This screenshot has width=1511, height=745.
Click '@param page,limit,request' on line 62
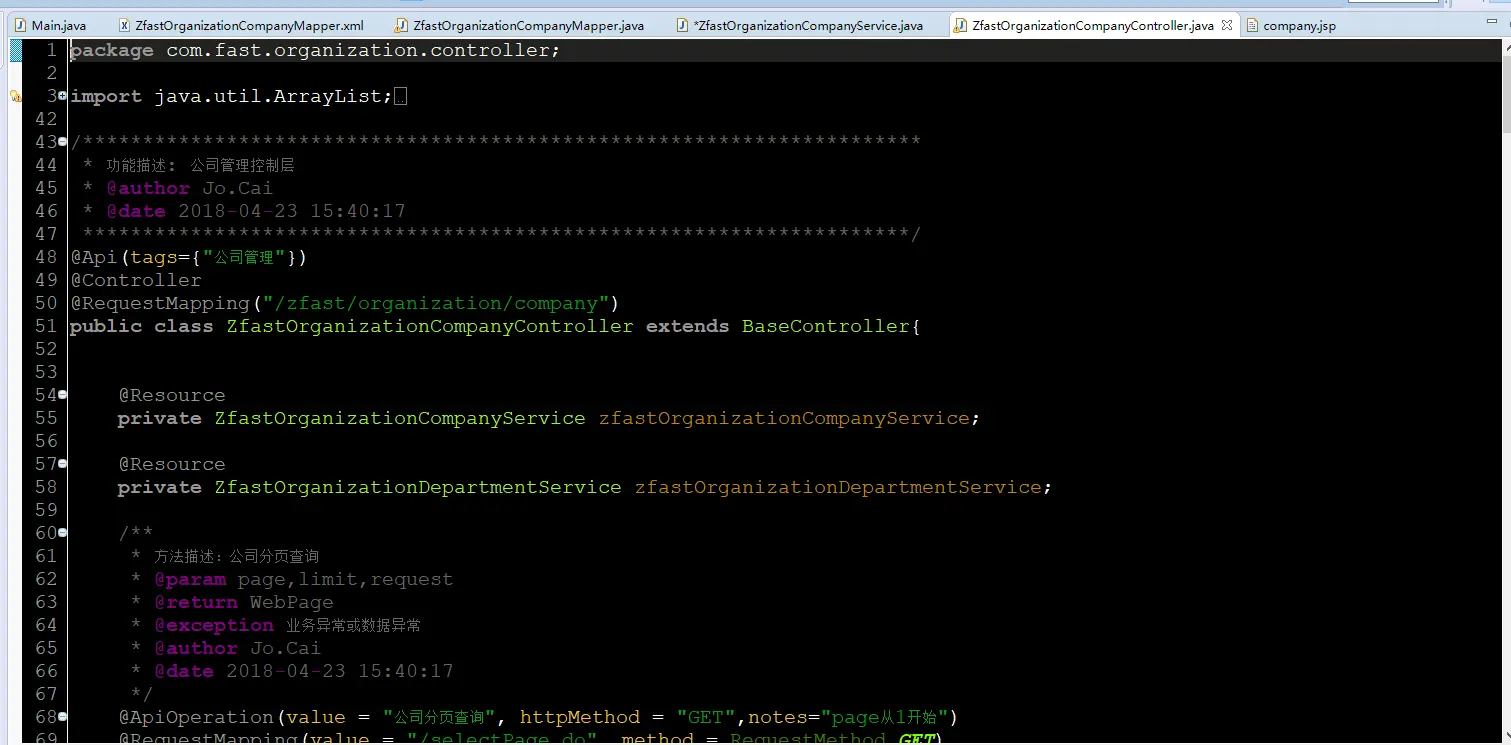click(303, 579)
